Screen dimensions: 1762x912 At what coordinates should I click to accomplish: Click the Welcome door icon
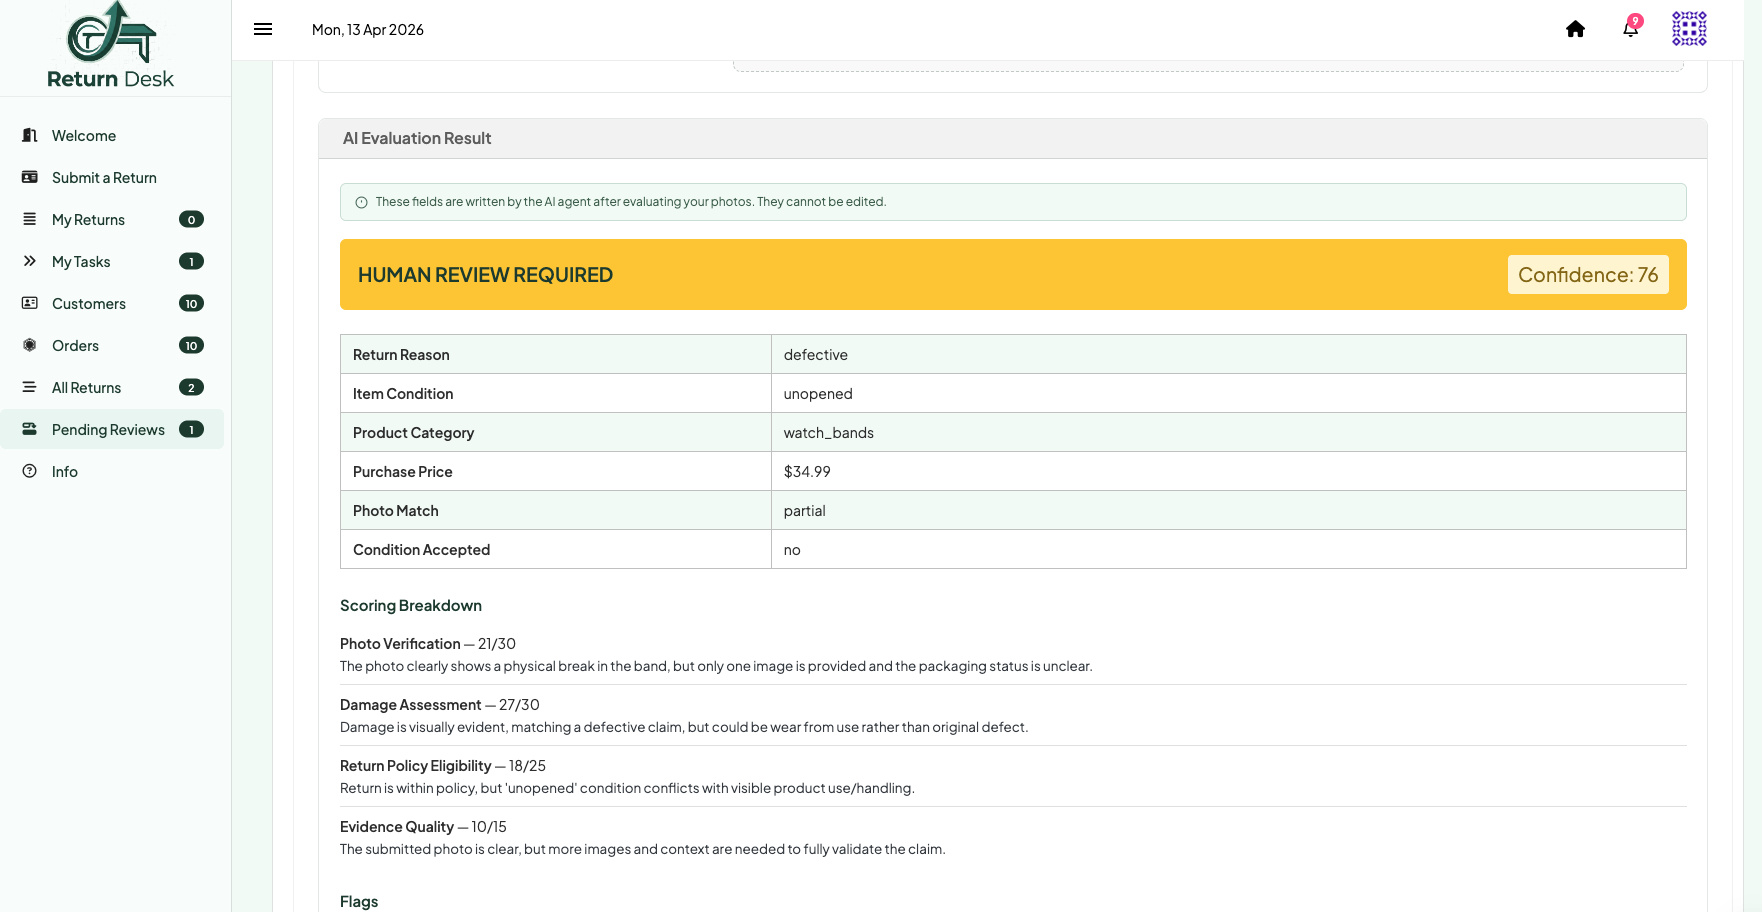coord(30,135)
